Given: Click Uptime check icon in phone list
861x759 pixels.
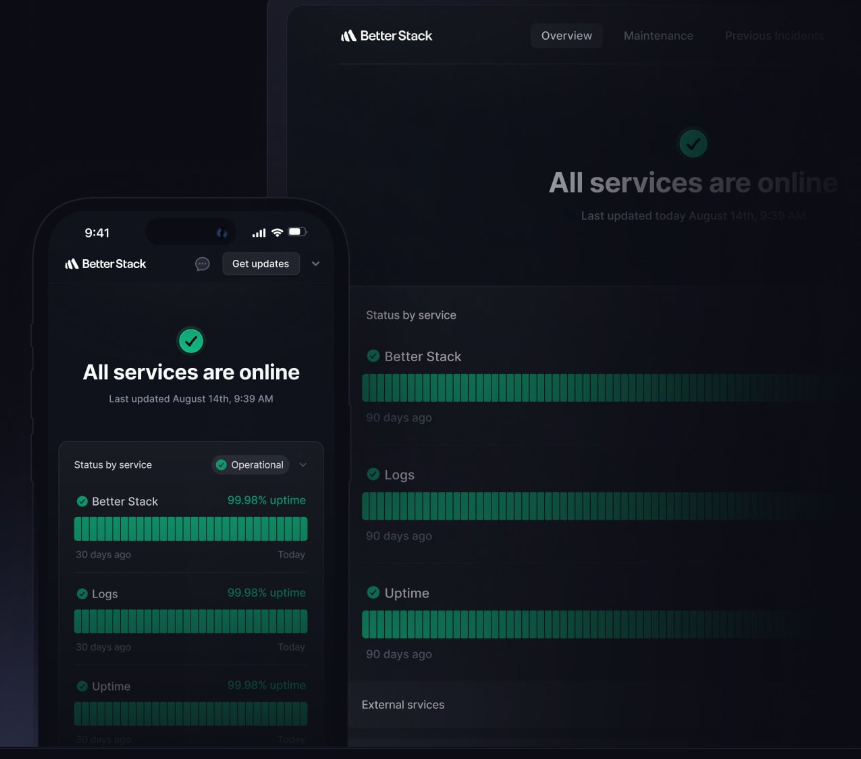Looking at the screenshot, I should pos(82,686).
